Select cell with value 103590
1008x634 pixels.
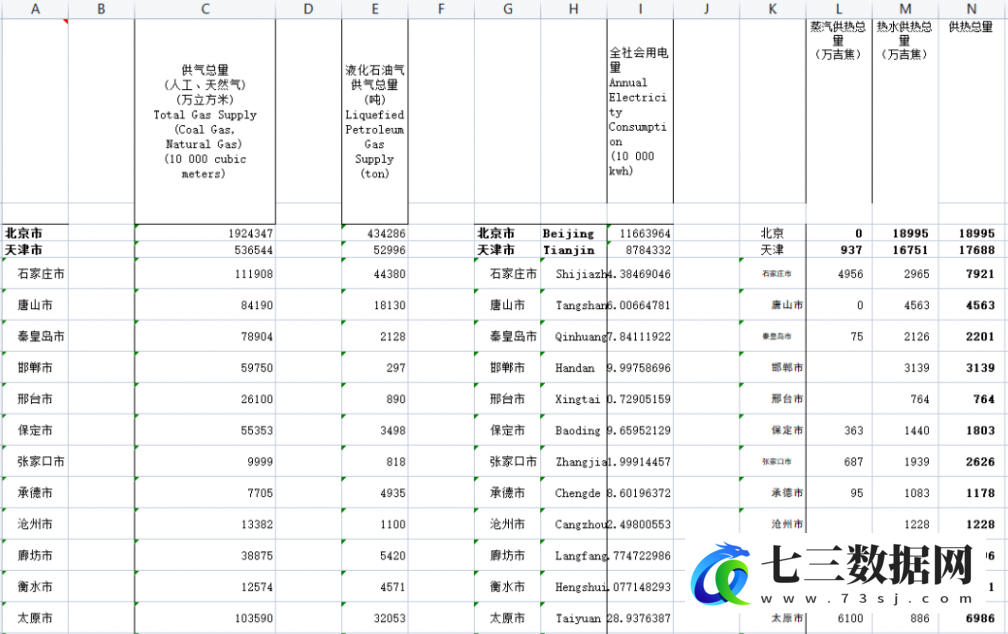(x=205, y=618)
